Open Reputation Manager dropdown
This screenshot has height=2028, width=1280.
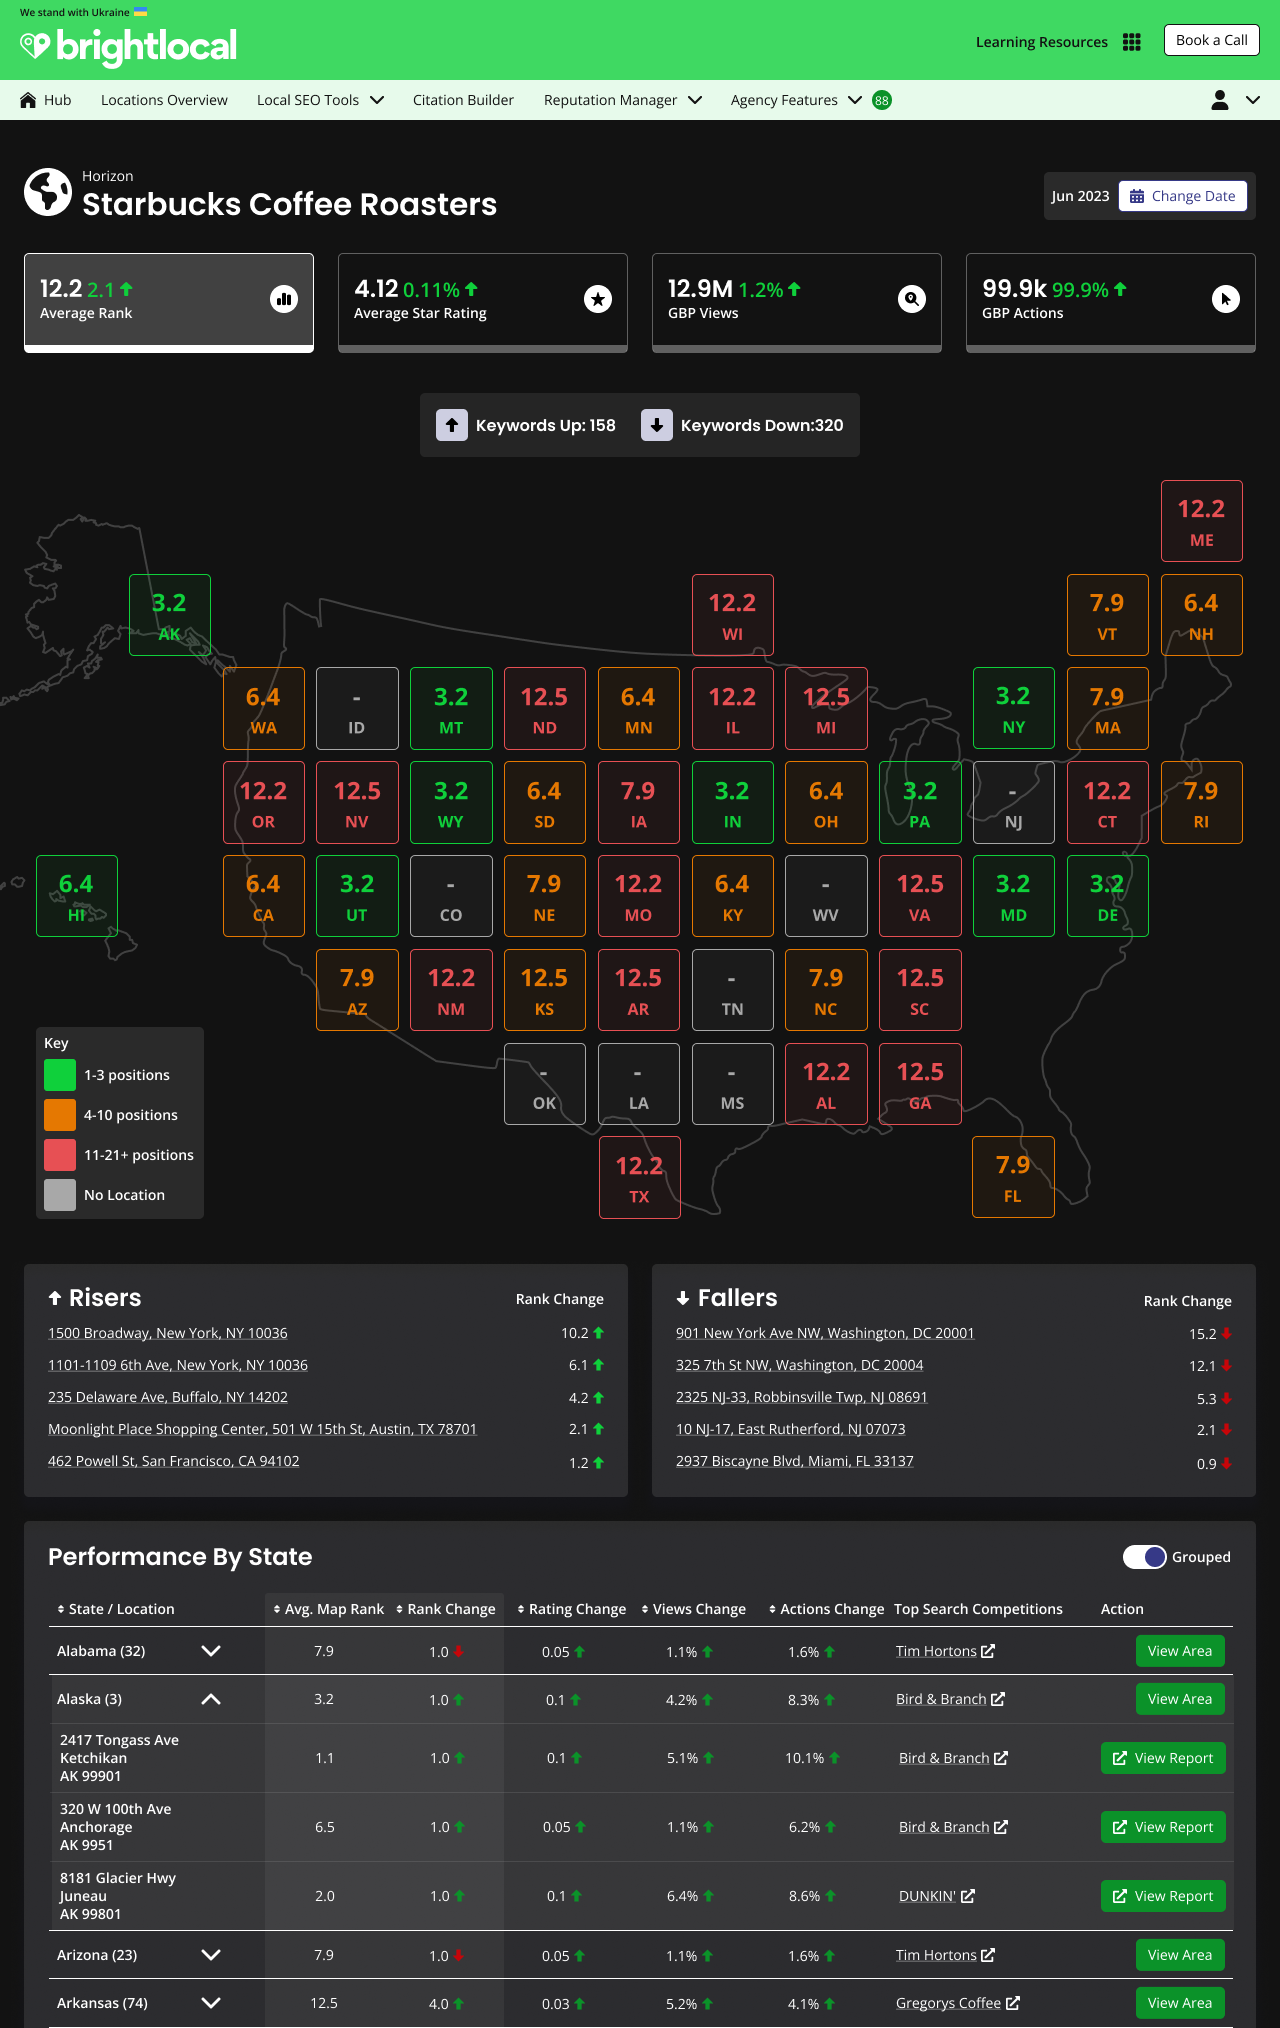click(x=622, y=100)
